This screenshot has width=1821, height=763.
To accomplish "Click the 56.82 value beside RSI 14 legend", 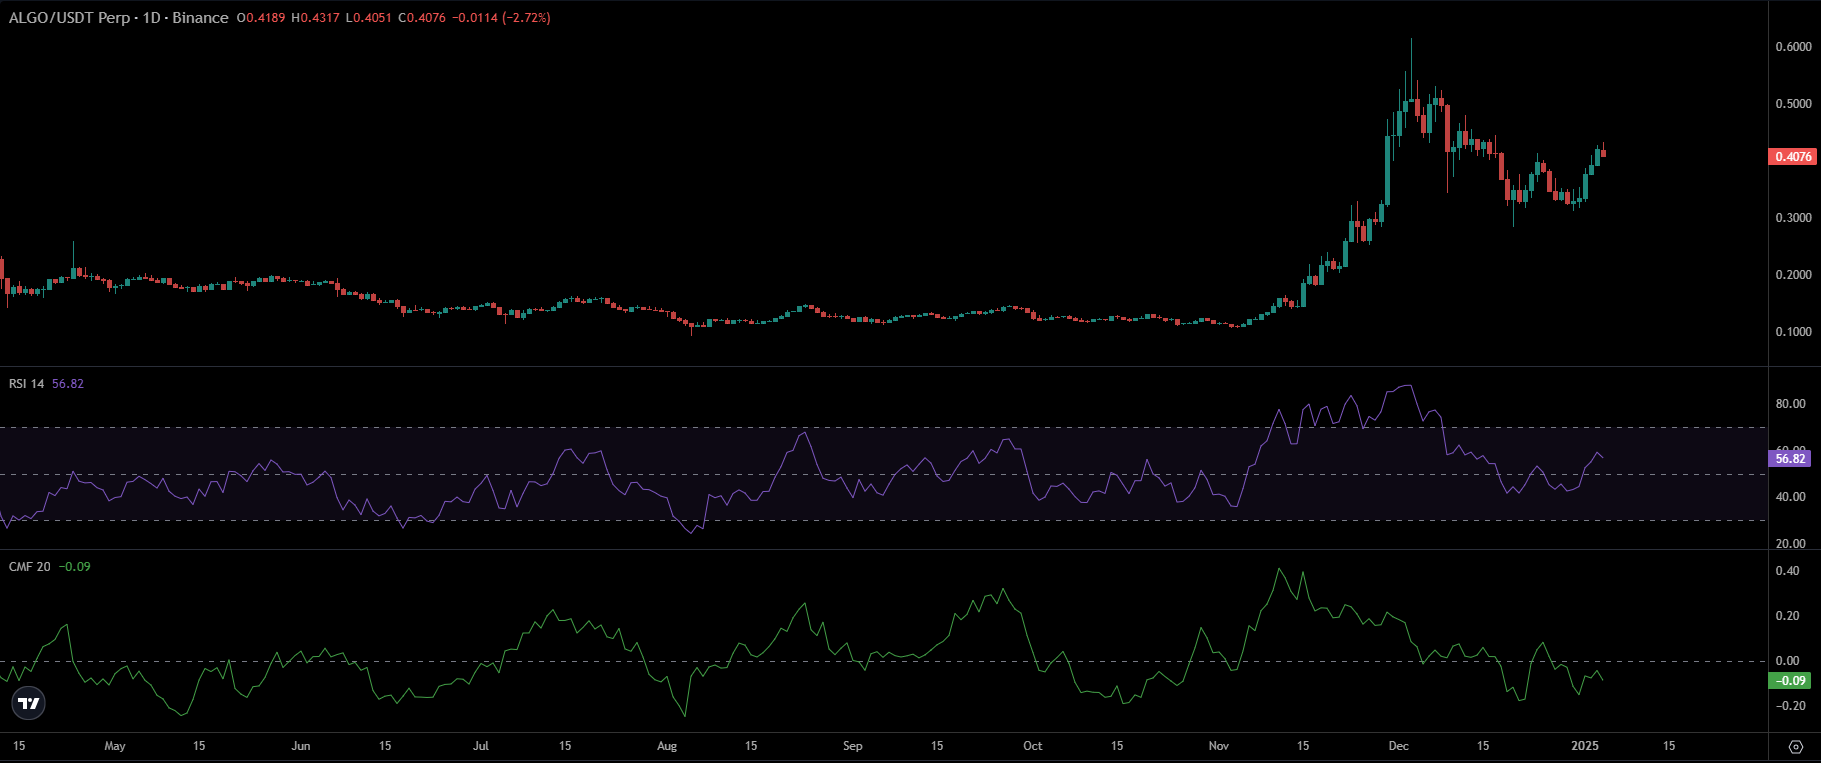I will coord(68,384).
